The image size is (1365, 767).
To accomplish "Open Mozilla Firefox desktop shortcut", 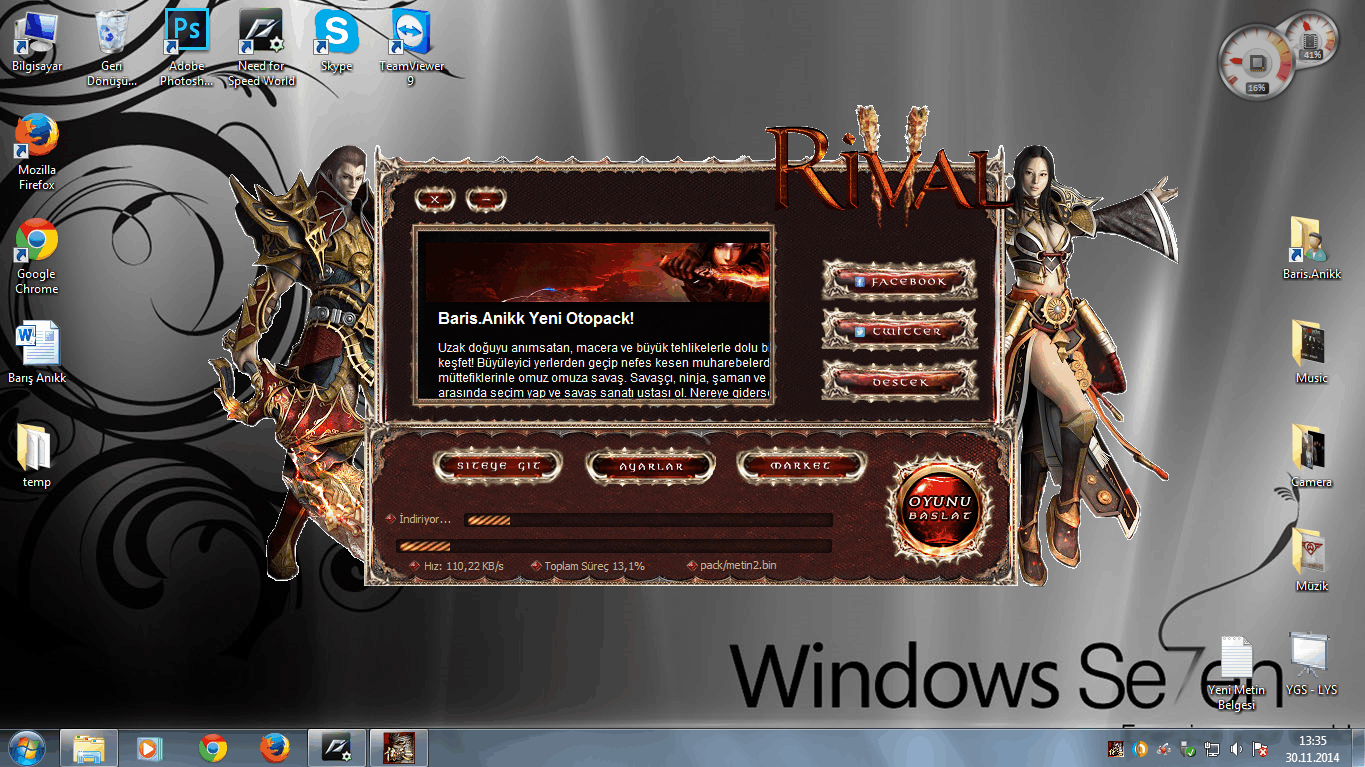I will coord(37,151).
